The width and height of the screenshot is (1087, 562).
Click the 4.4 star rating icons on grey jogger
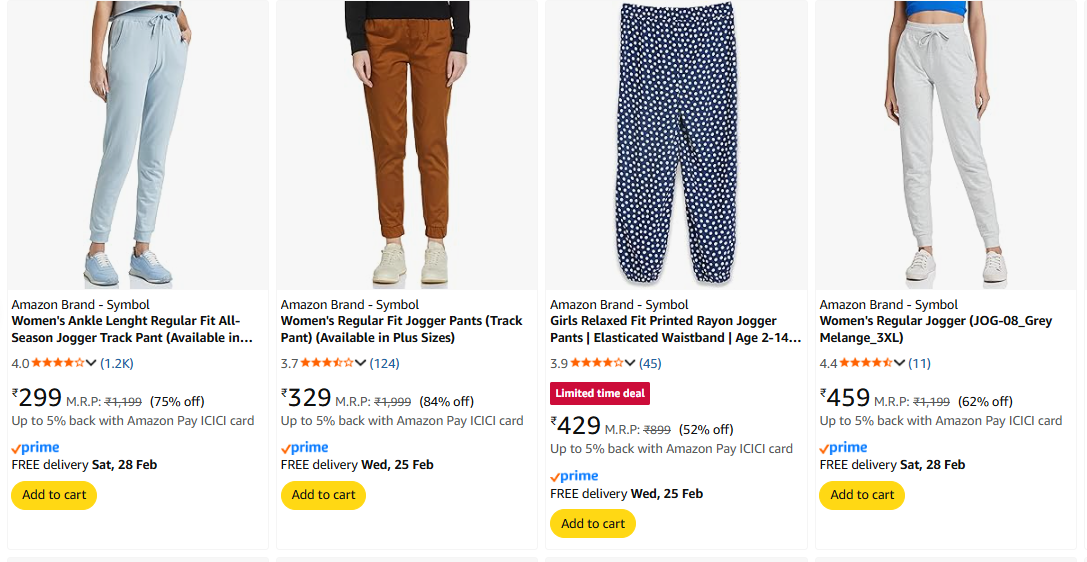(x=867, y=363)
